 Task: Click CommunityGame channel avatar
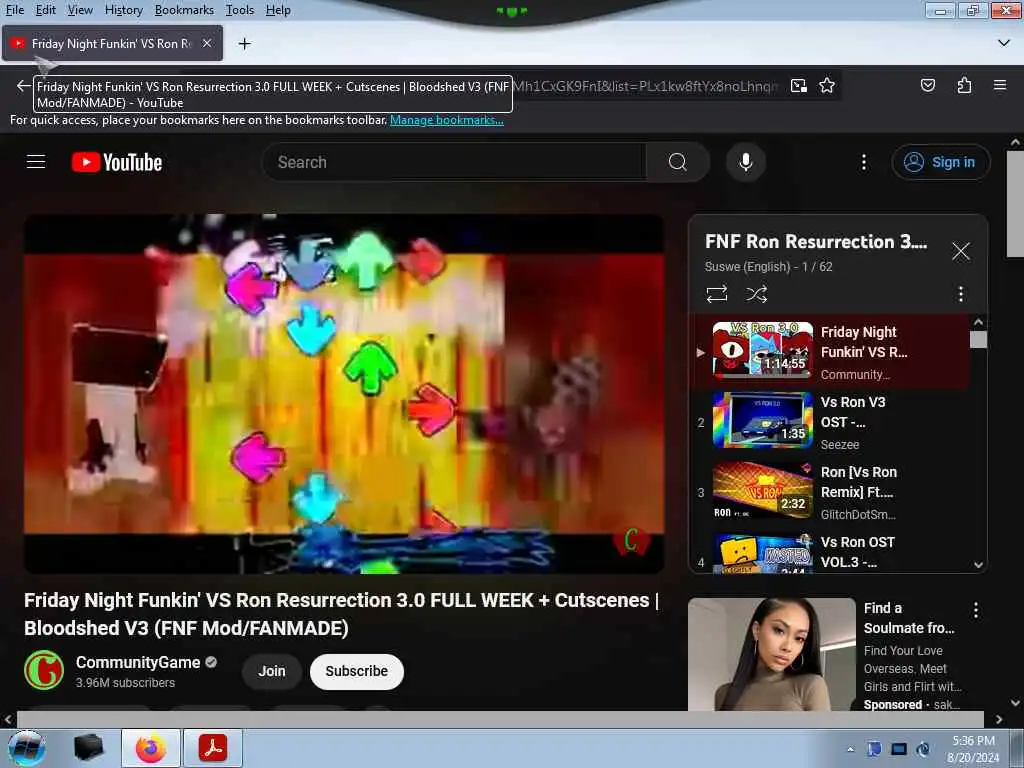pos(44,670)
